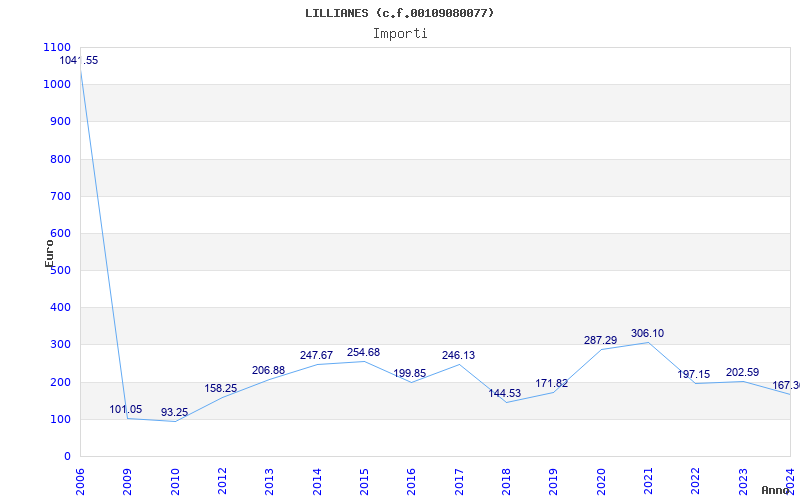Image resolution: width=800 pixels, height=500 pixels.
Task: Click the y-axis tick label 500
Action: 60,270
